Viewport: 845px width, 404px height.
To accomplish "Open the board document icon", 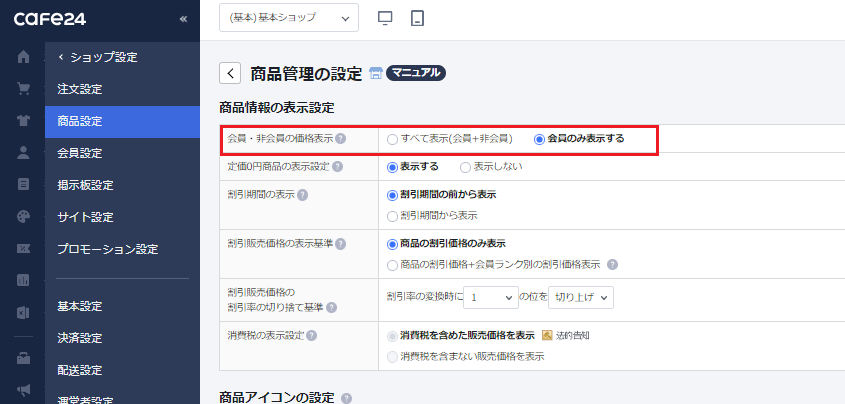I will pos(23,184).
